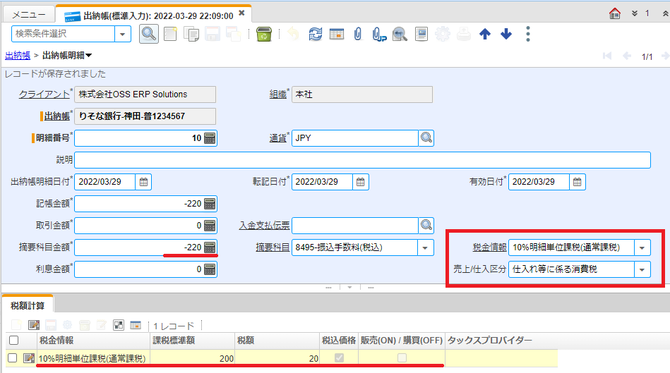Open the calculator for 取引金額 field

point(209,226)
